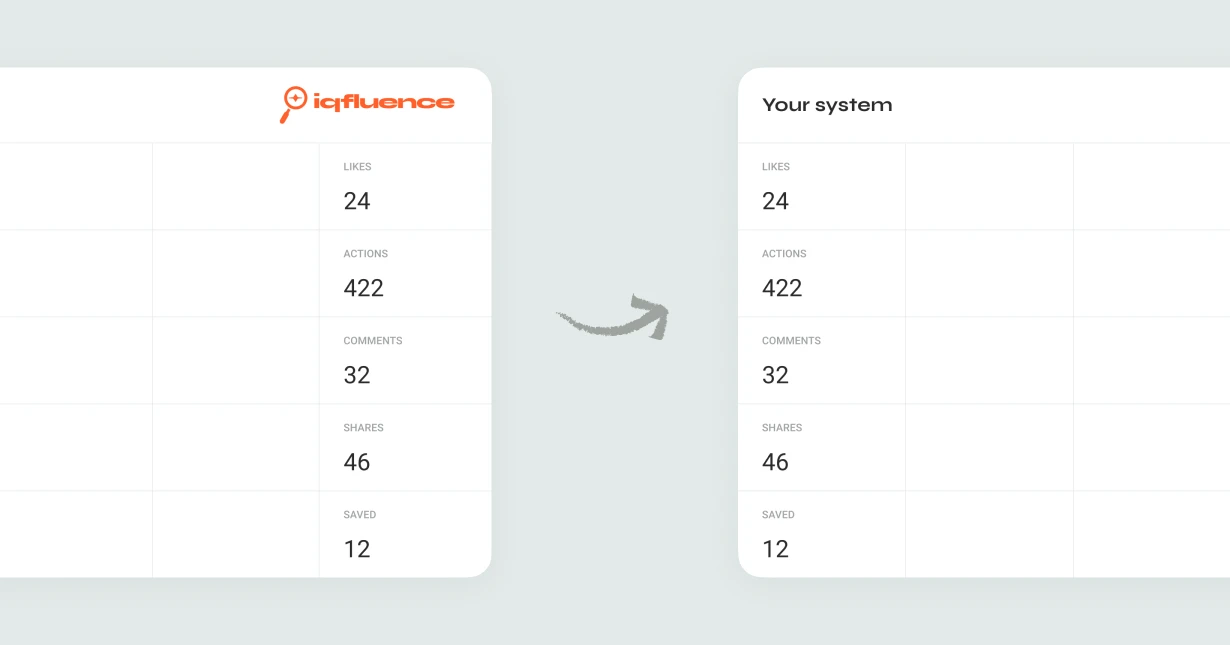
Task: Select the 12 saved value in iqfluence card
Action: coord(357,549)
